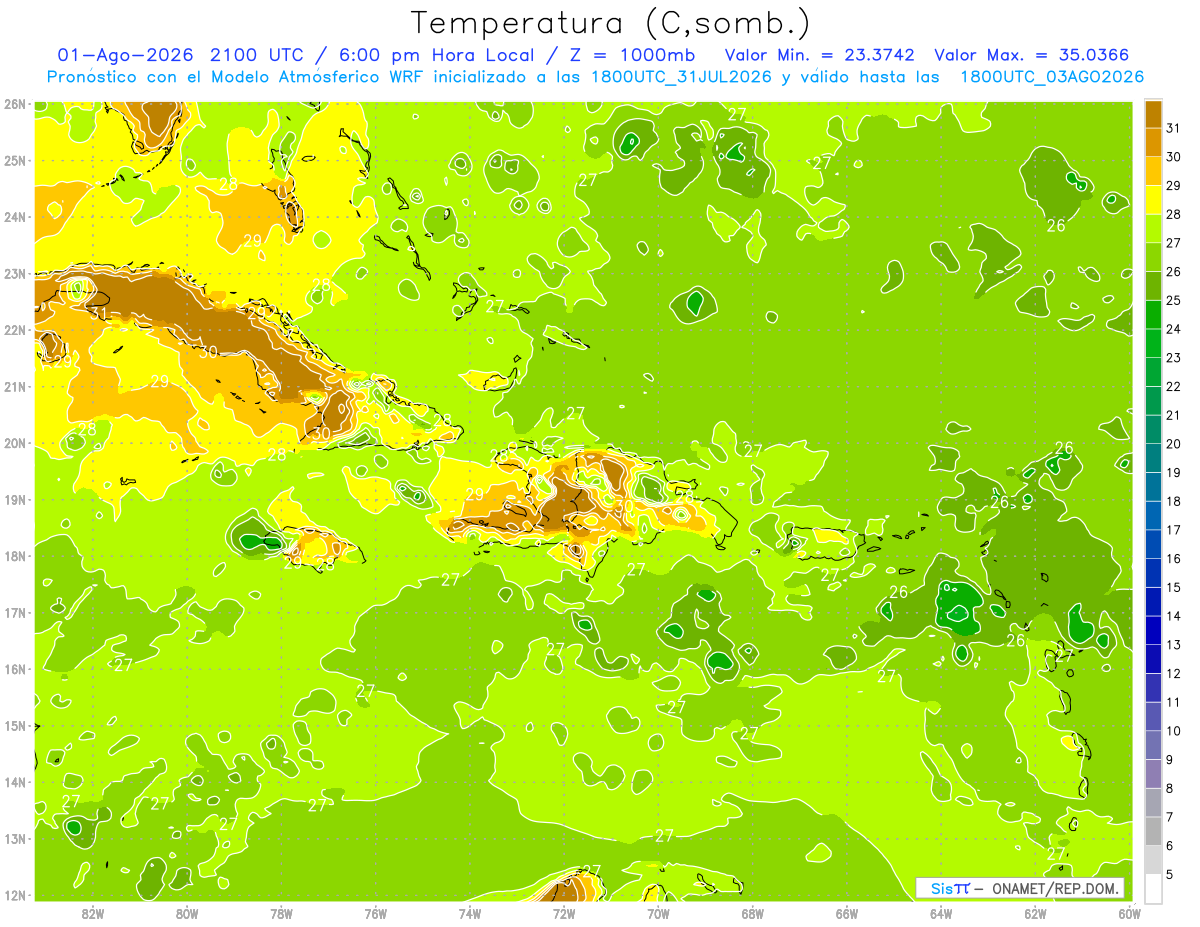Click the 15 label on the color scale
The image size is (1200, 927).
[1173, 587]
